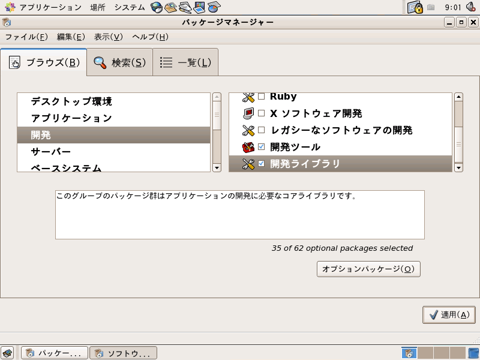480x360 pixels.
Task: Click the tools icon beside 開発ライブラリ
Action: (x=248, y=164)
